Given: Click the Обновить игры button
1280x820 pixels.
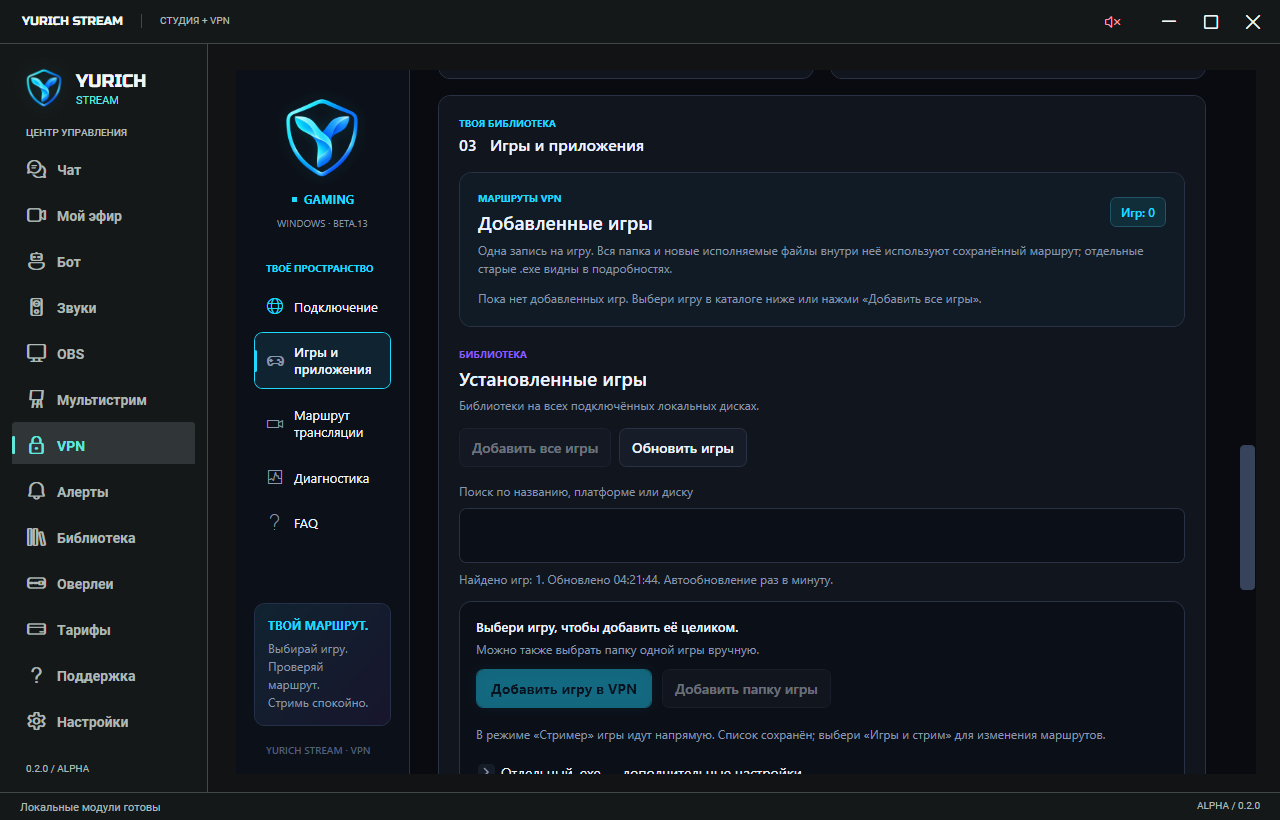Looking at the screenshot, I should (683, 448).
